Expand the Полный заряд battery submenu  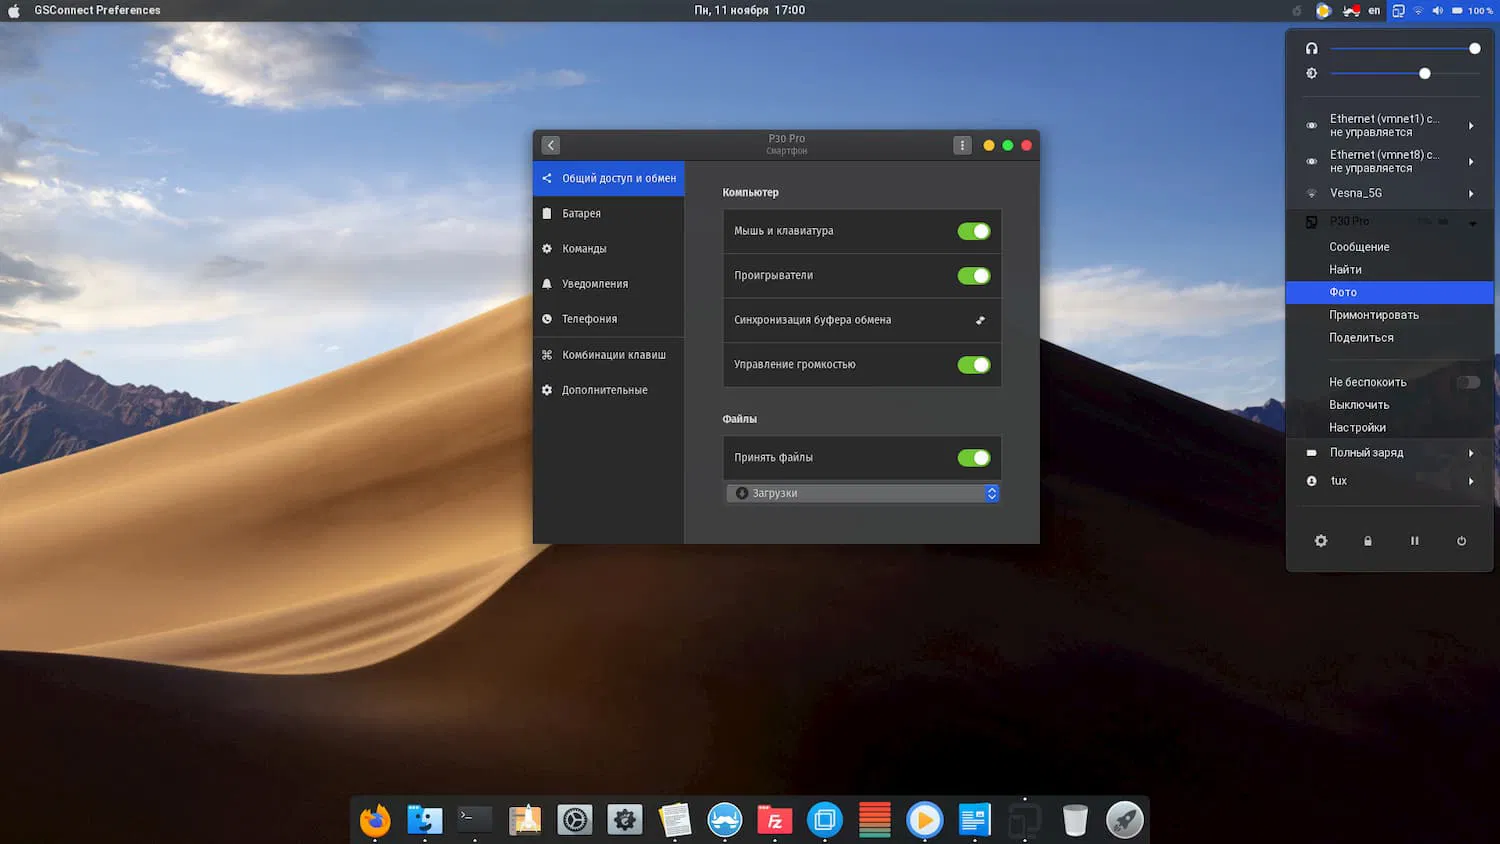1390,453
